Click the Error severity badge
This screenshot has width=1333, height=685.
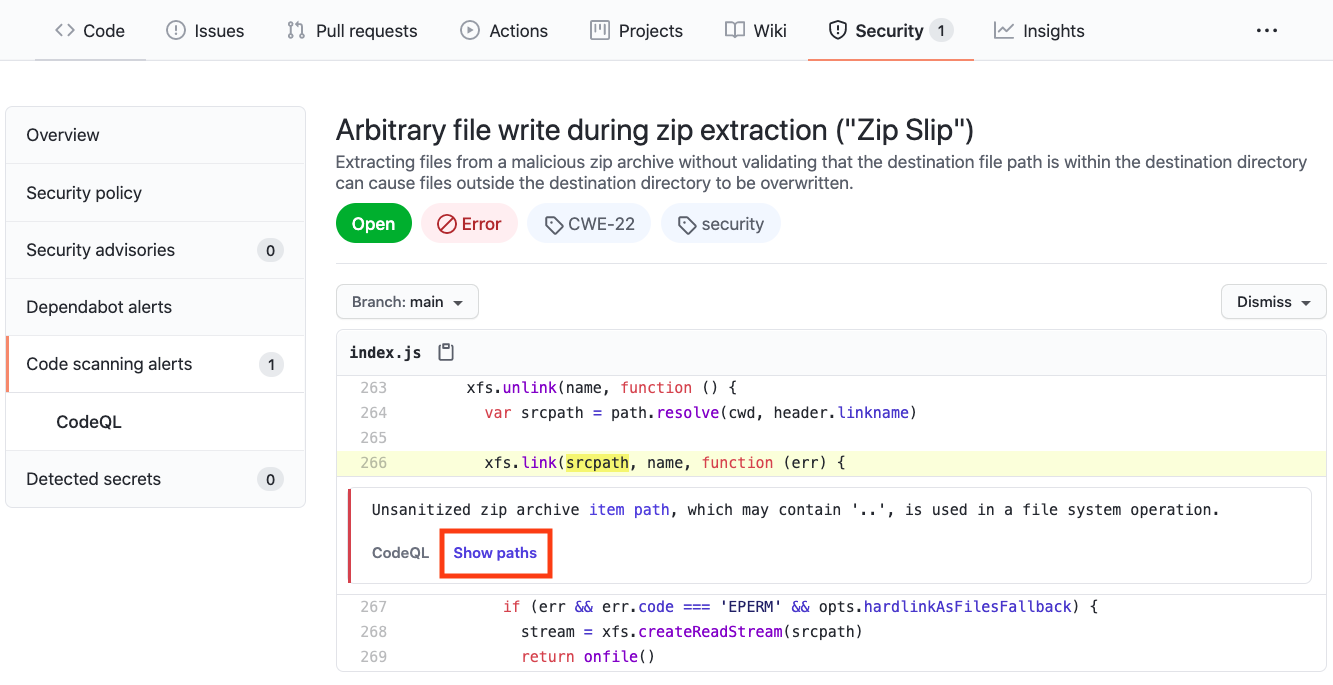[469, 224]
